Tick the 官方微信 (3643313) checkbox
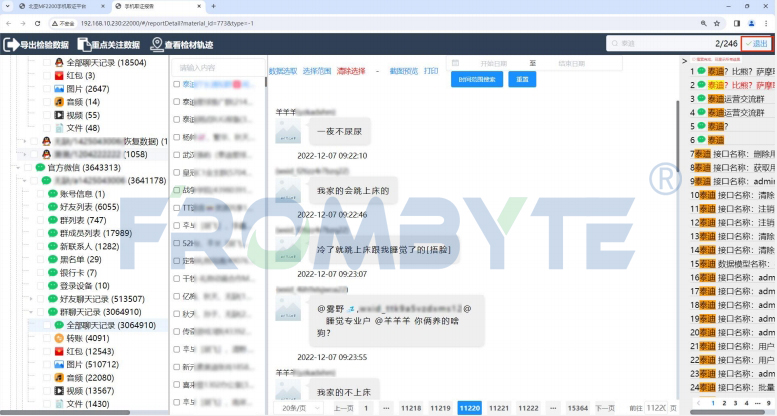 pos(28,168)
